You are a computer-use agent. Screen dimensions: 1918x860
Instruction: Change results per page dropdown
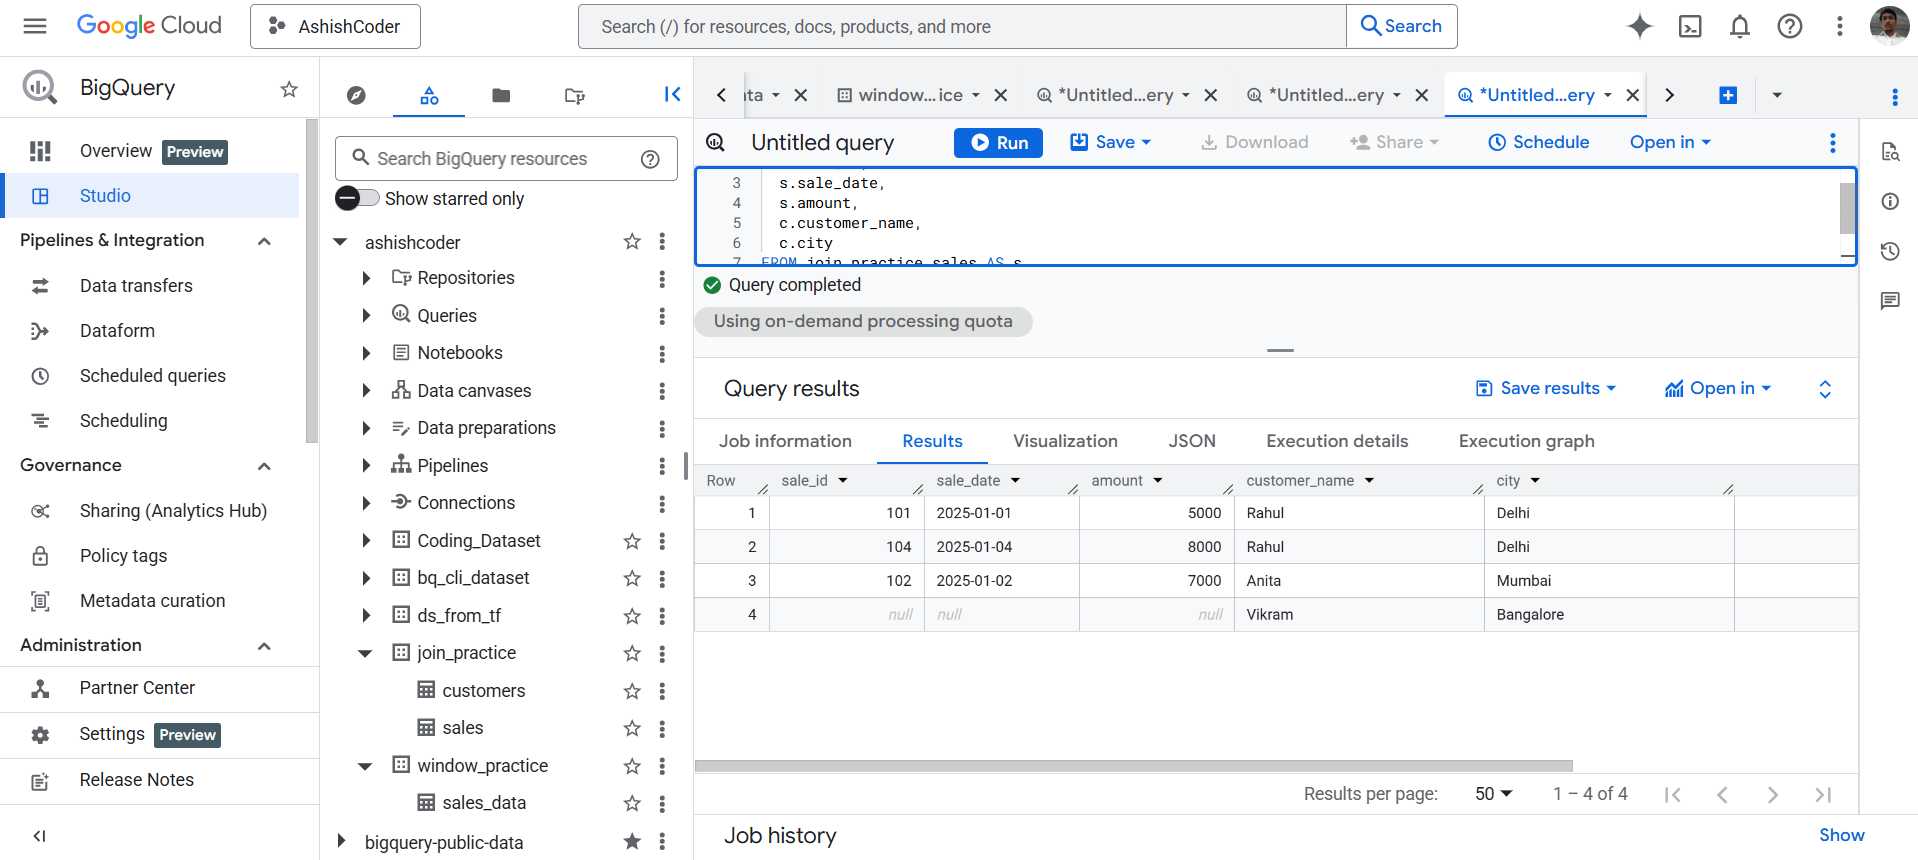point(1493,794)
